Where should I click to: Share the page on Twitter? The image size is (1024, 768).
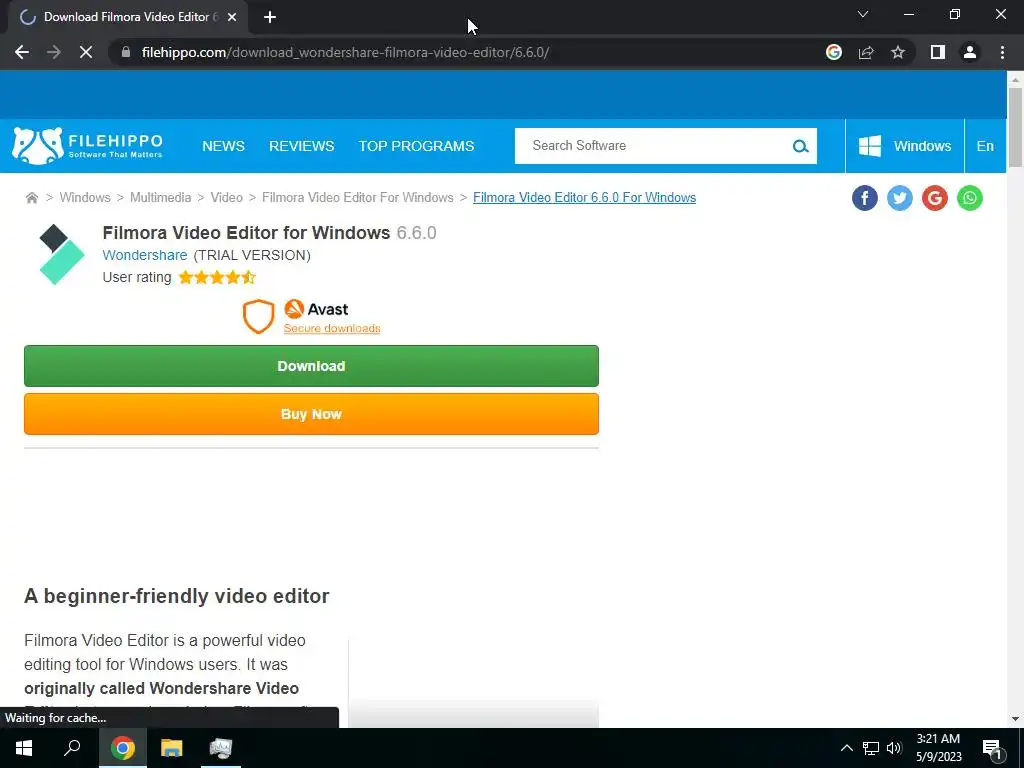point(900,198)
